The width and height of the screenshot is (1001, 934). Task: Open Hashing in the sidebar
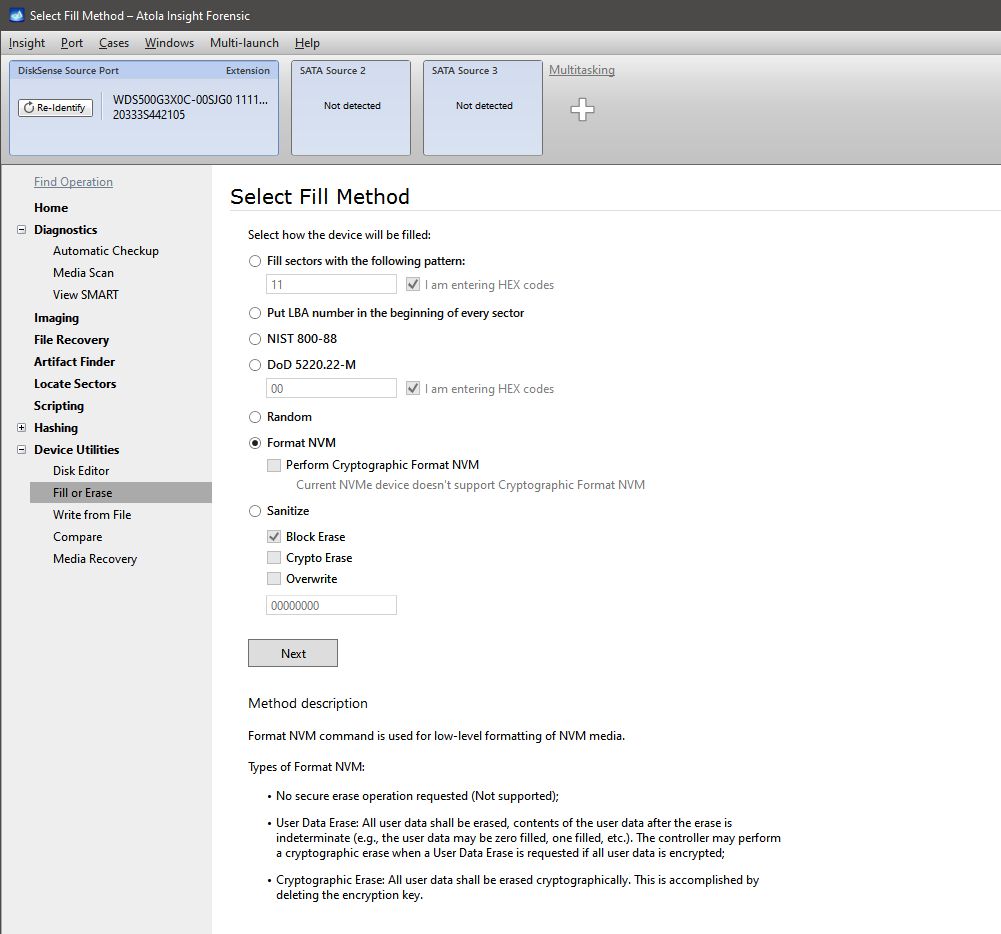click(56, 427)
